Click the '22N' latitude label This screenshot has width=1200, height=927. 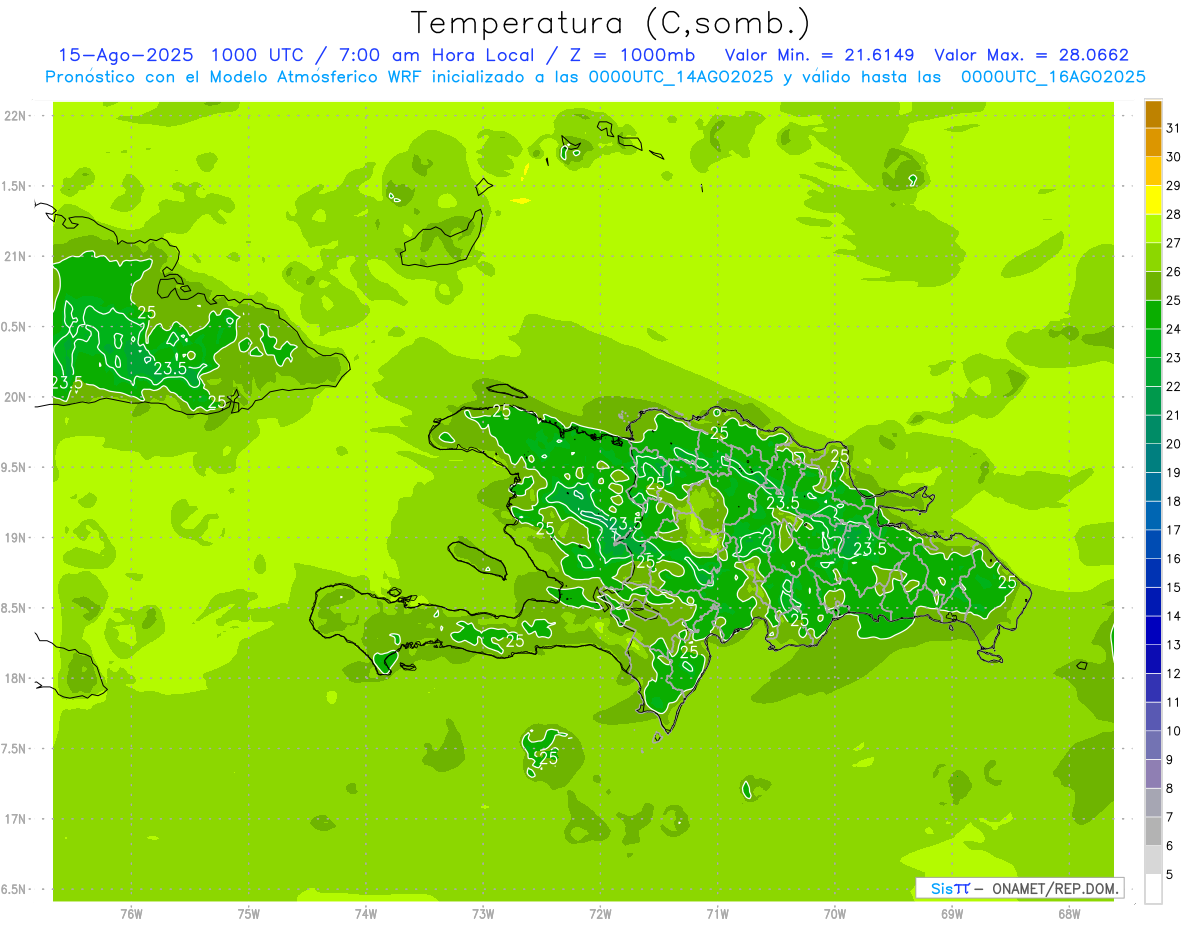pos(16,115)
